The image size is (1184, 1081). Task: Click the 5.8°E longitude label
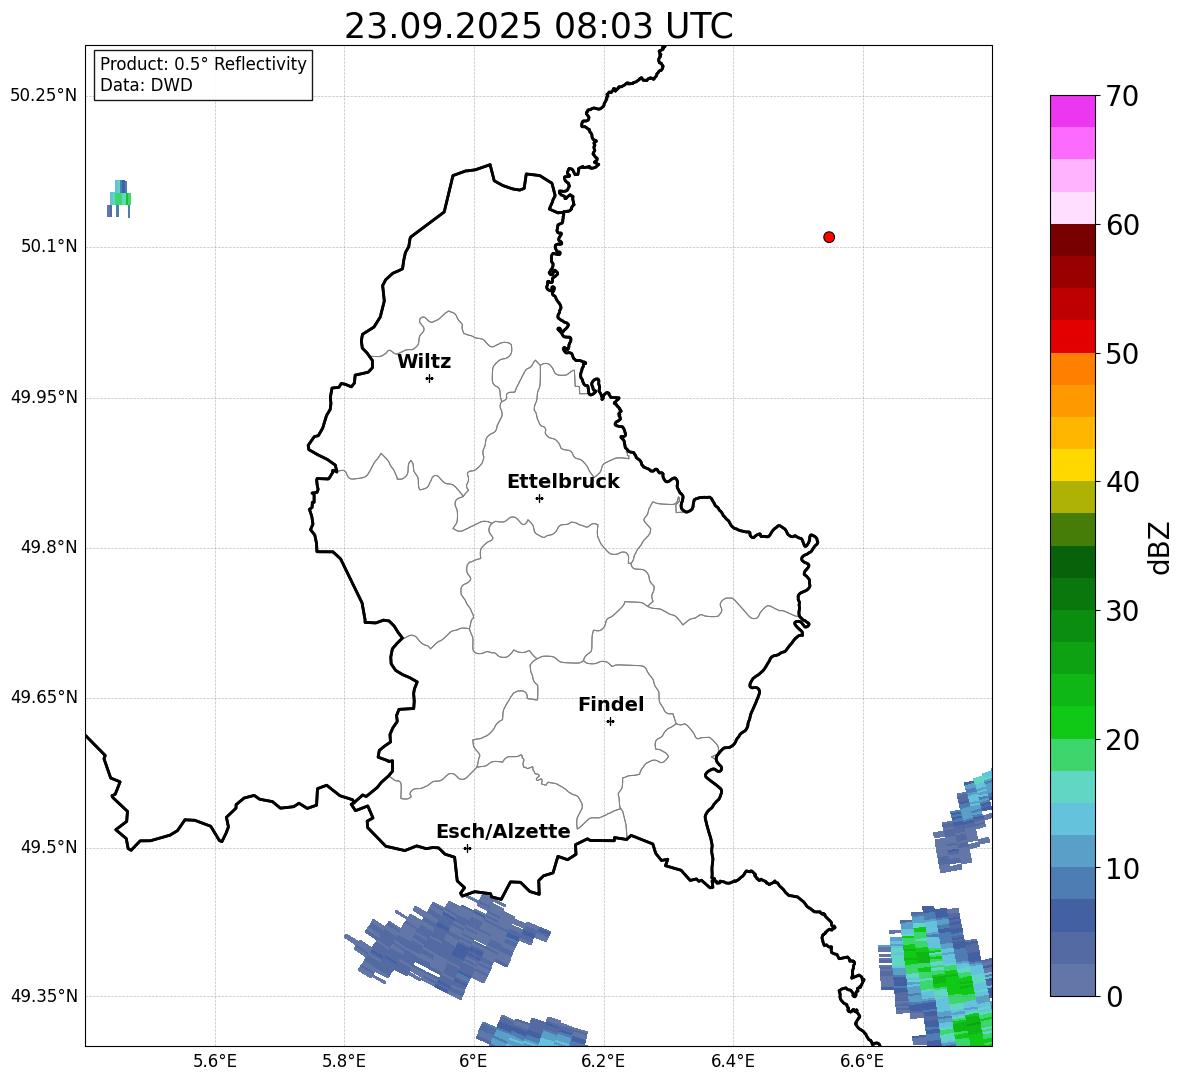(344, 1061)
